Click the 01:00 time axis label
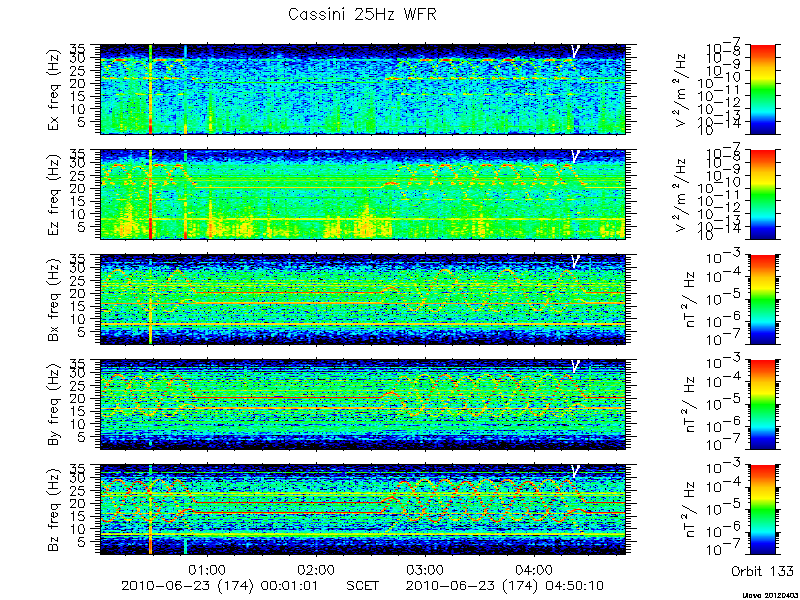The height and width of the screenshot is (600, 800). point(207,569)
